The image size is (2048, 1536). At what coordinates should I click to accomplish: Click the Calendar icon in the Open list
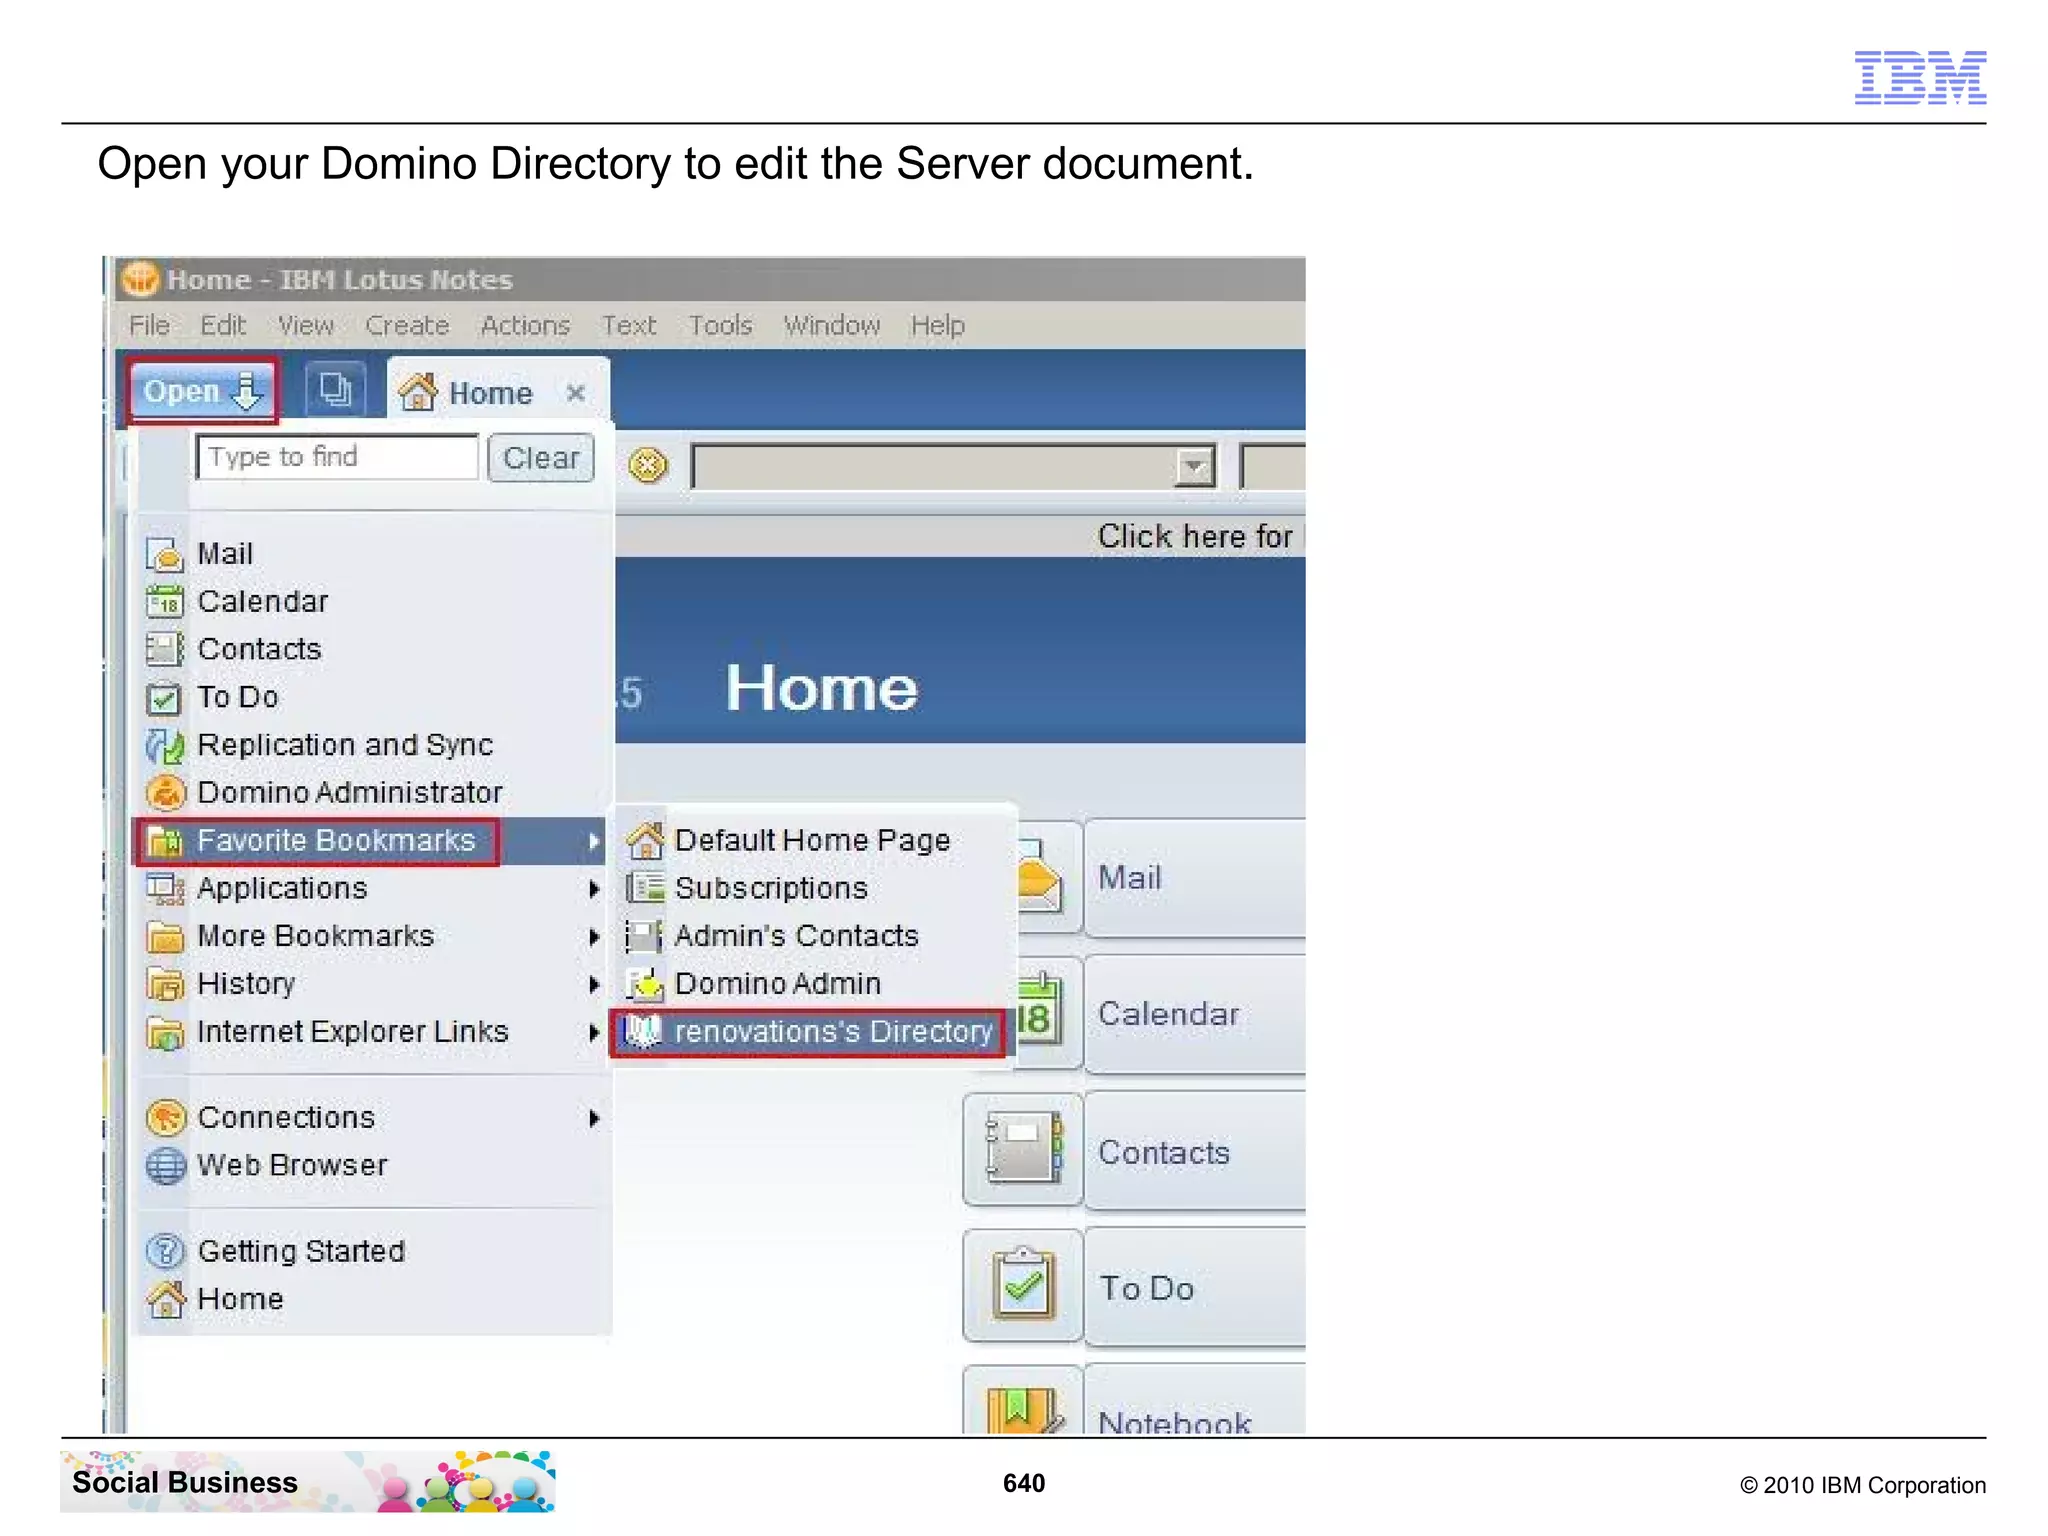tap(165, 602)
